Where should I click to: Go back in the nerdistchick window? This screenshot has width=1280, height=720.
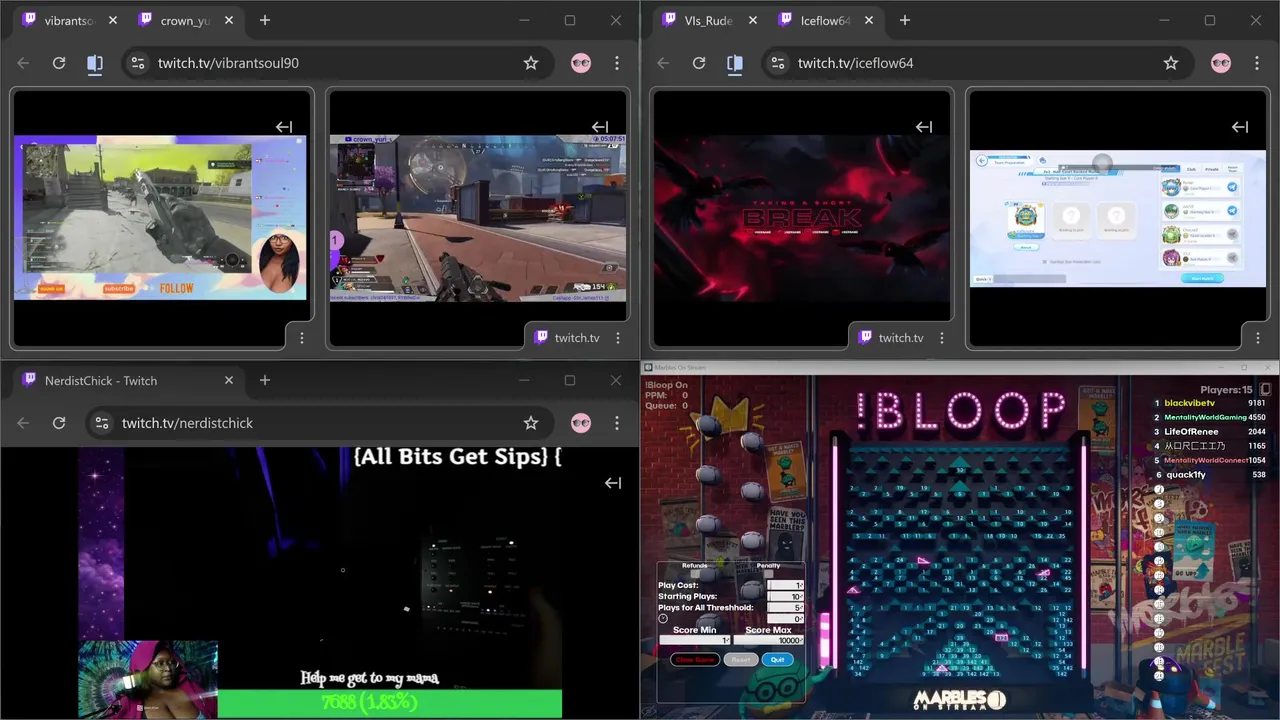[x=23, y=423]
